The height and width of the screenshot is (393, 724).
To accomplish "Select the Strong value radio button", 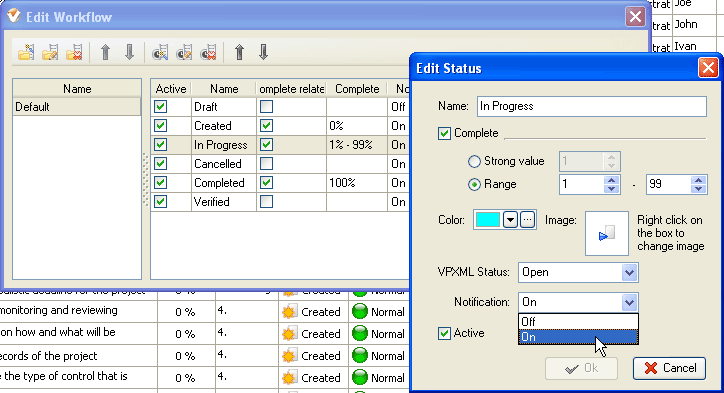I will tap(474, 161).
